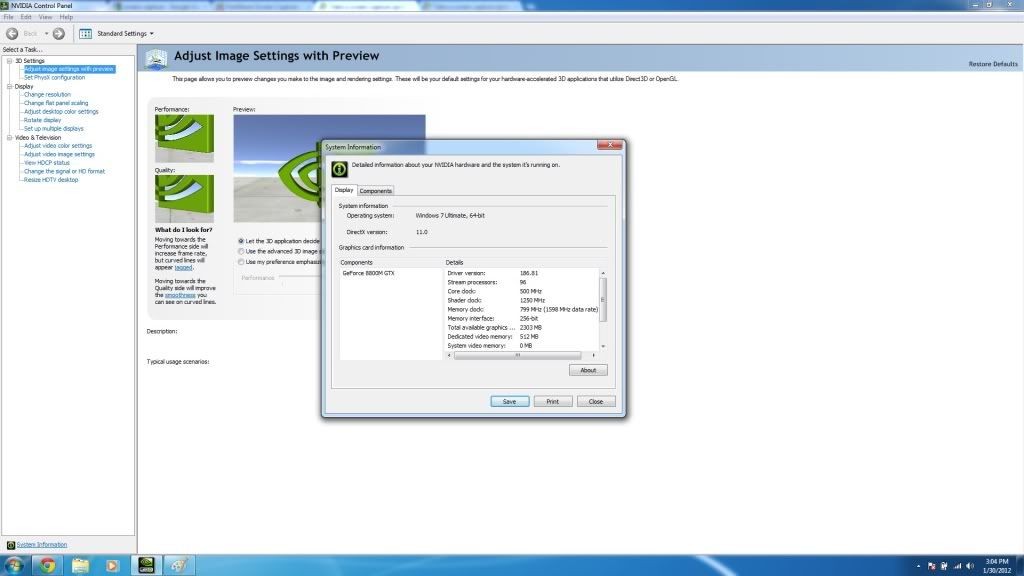Click the About button
Screen dimensions: 1024x576
[588, 370]
